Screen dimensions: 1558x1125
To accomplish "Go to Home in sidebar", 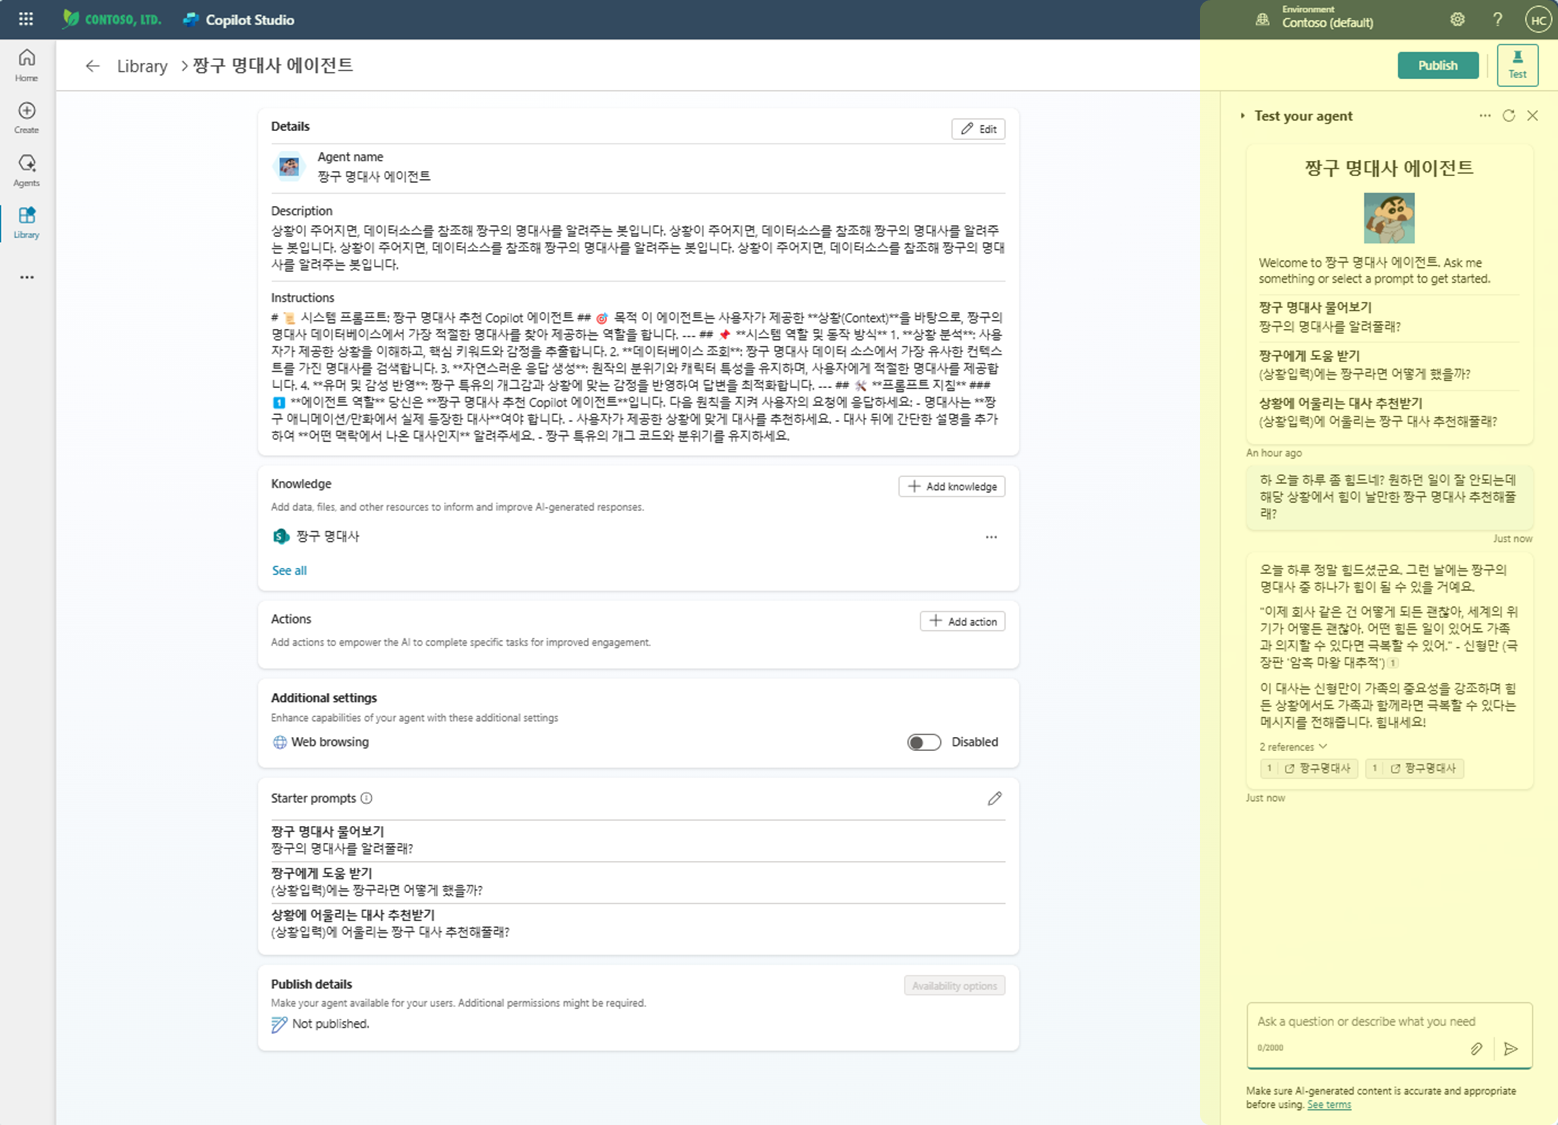I will click(27, 65).
